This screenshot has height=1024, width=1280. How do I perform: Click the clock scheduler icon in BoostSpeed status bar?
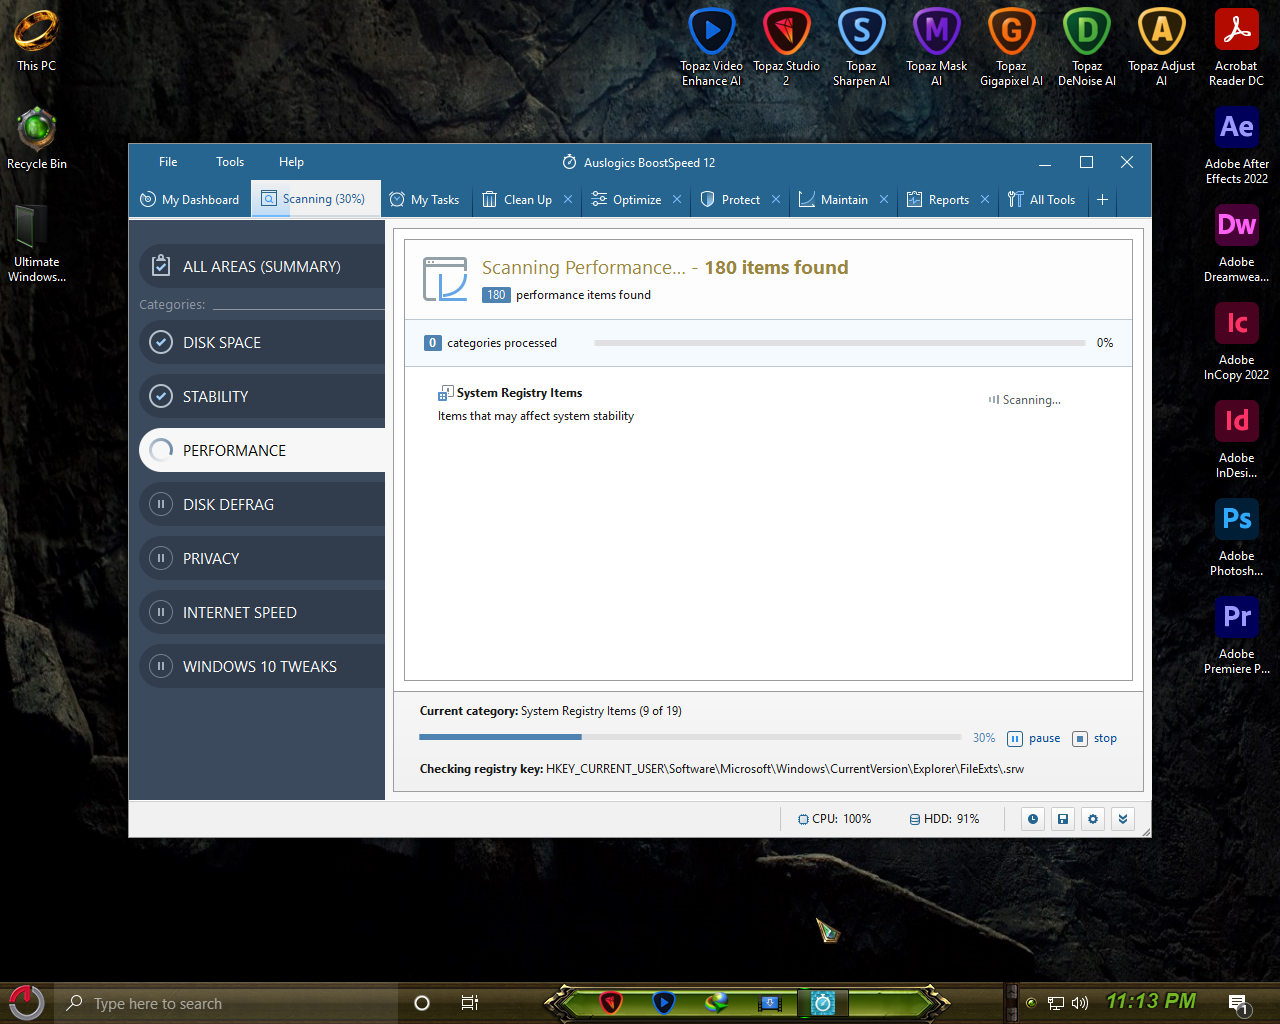(1033, 819)
